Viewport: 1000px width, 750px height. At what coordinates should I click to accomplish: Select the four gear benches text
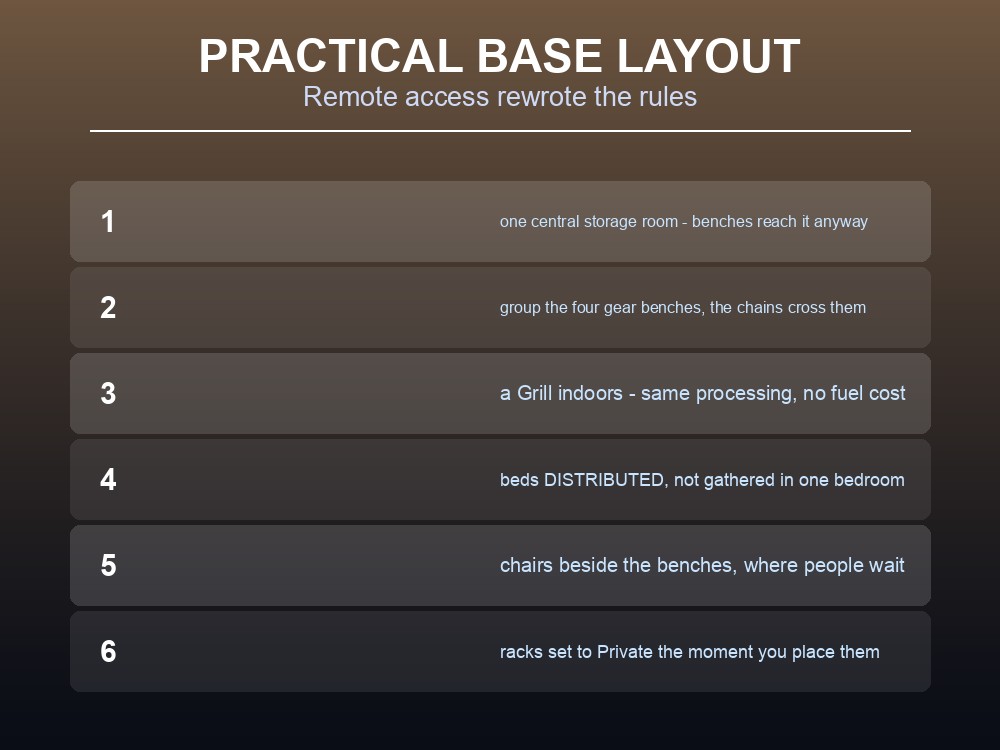click(x=683, y=307)
